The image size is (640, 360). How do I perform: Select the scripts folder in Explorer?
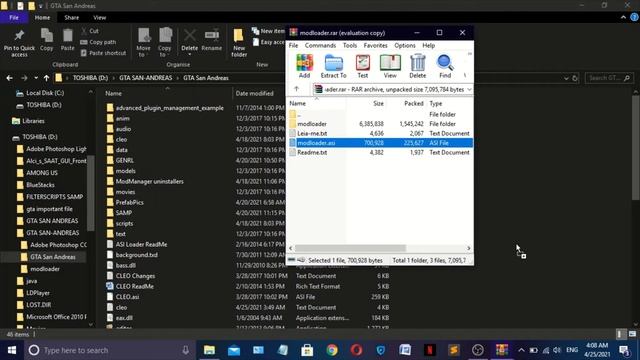(124, 224)
